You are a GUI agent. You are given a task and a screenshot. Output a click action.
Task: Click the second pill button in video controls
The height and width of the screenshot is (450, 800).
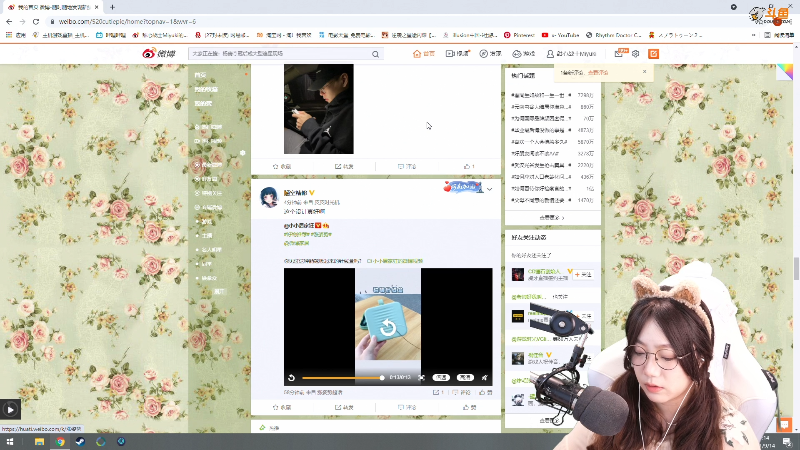coord(465,378)
